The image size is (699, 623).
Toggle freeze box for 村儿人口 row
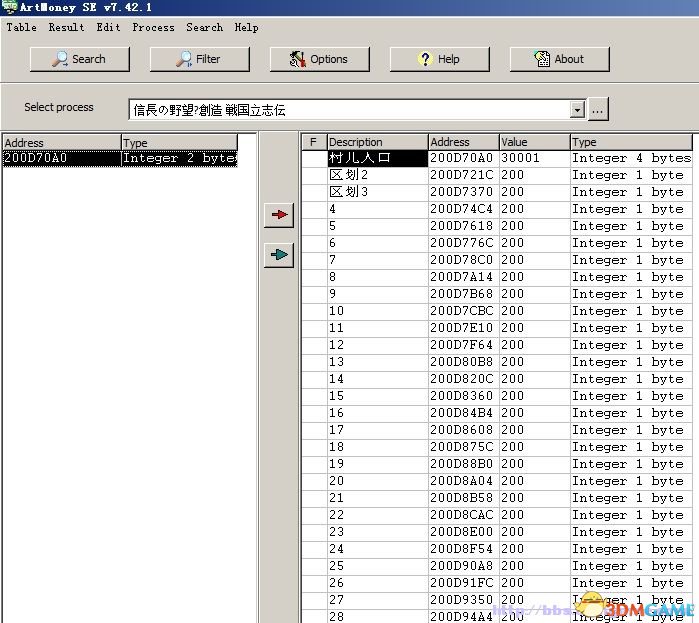314,158
